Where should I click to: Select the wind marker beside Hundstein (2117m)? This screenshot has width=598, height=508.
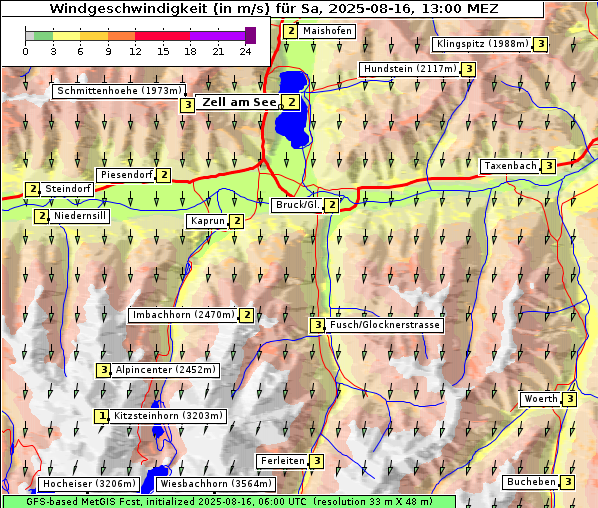point(469,69)
